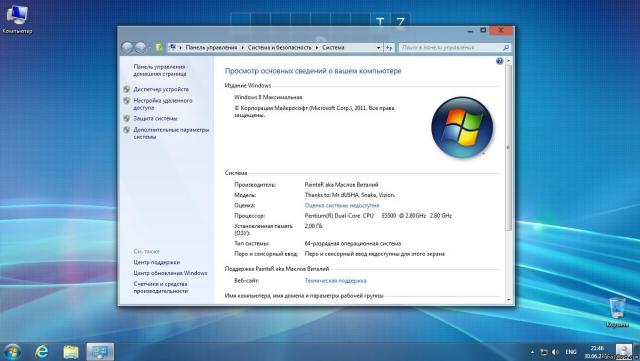This screenshot has height=361, width=640.
Task: Click the refresh button beside address bar
Action: click(389, 48)
